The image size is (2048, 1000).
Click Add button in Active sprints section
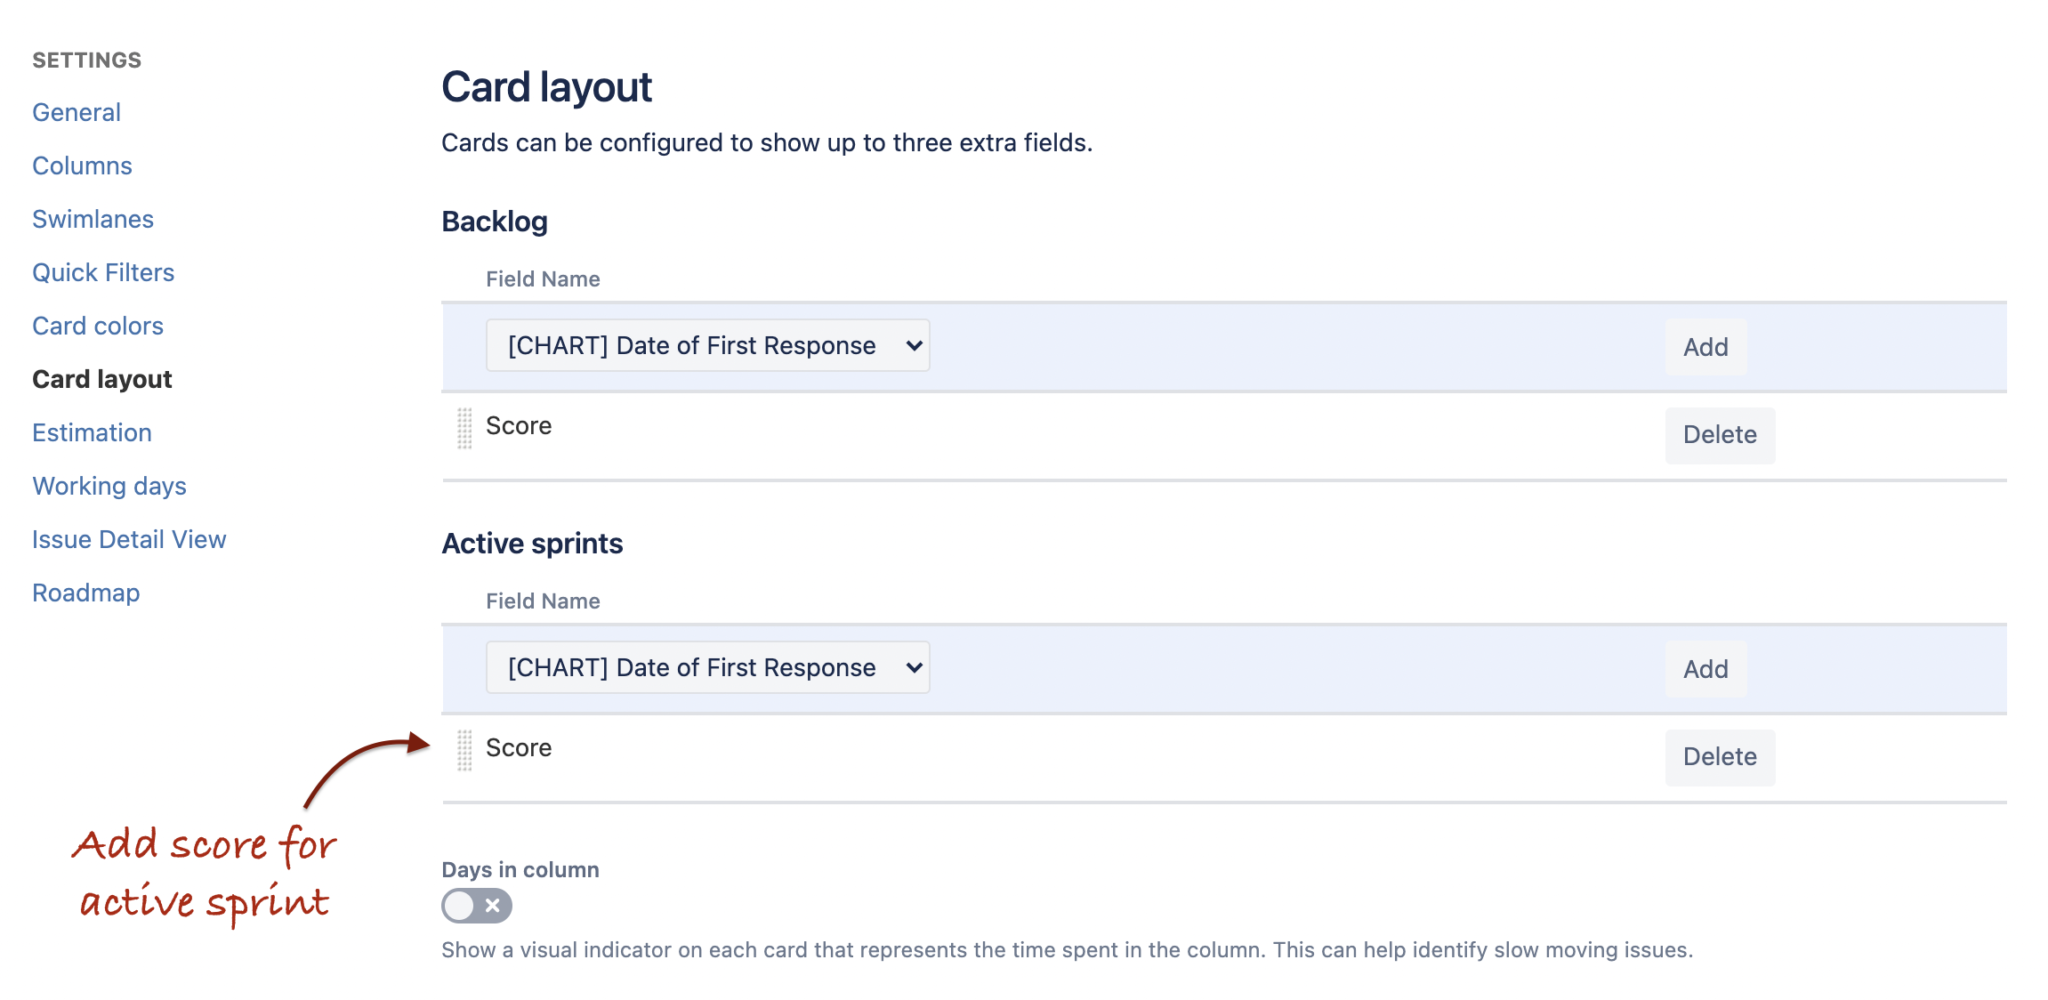[1705, 669]
